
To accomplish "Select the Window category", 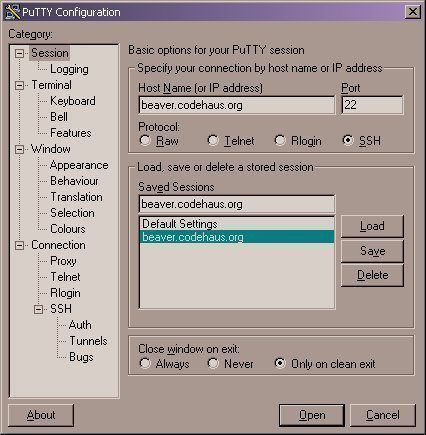I will click(51, 149).
